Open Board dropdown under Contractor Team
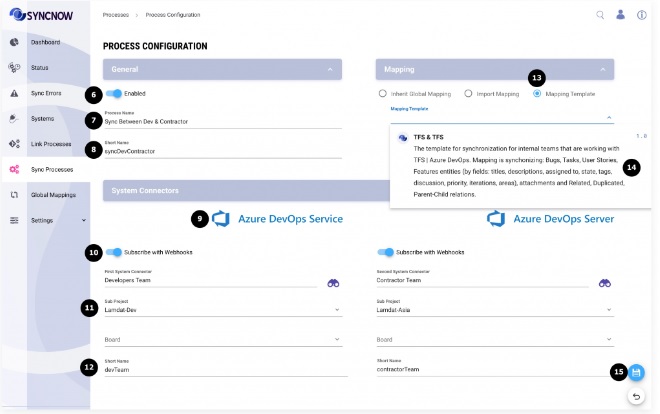This screenshot has width=660, height=414. [495, 339]
